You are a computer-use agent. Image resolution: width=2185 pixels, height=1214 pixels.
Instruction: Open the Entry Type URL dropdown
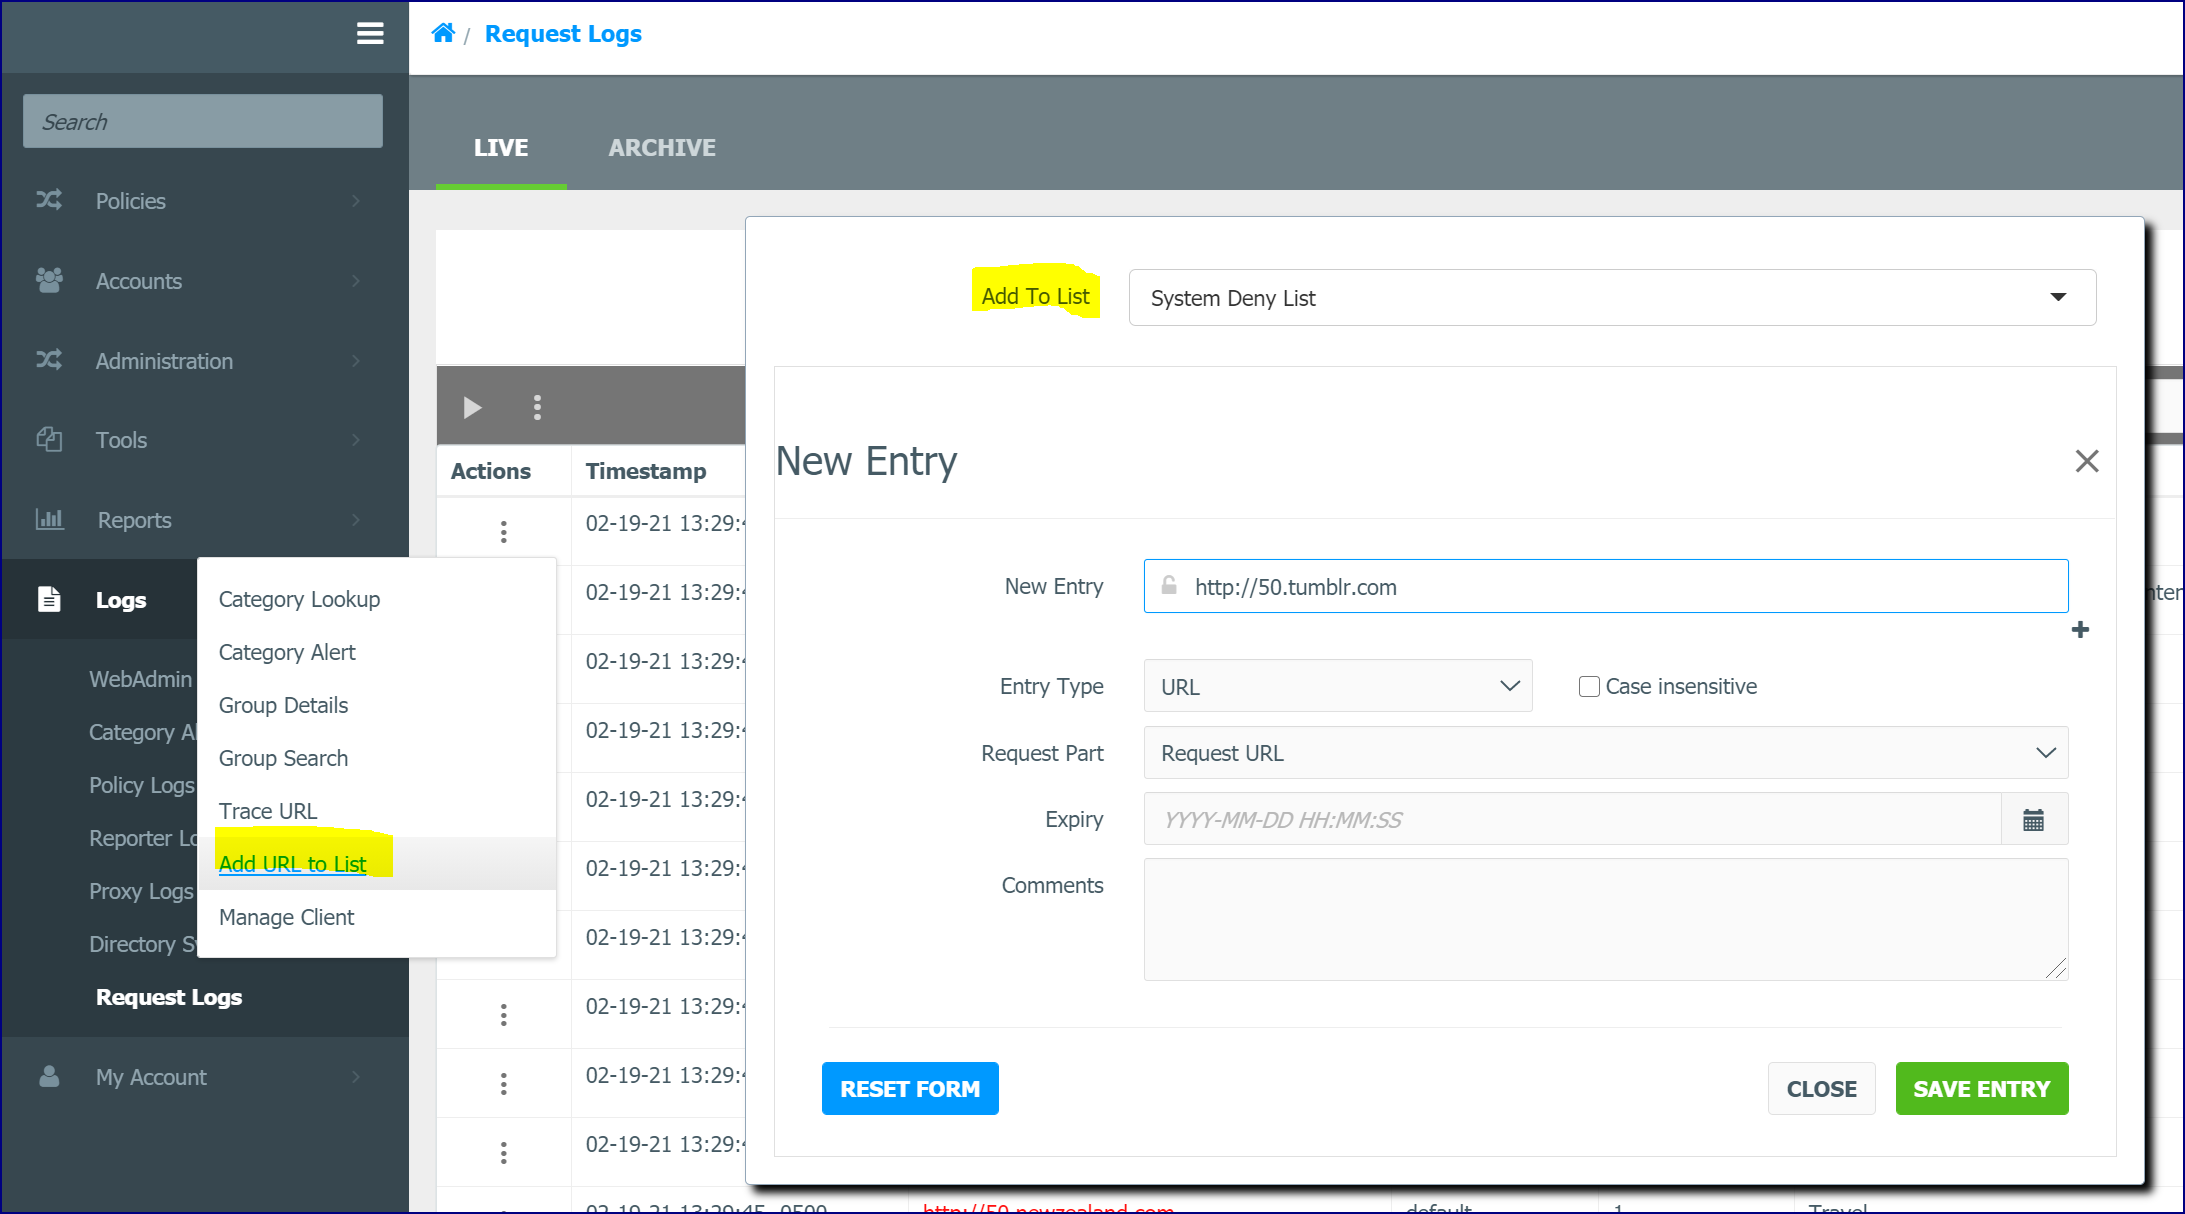1338,686
